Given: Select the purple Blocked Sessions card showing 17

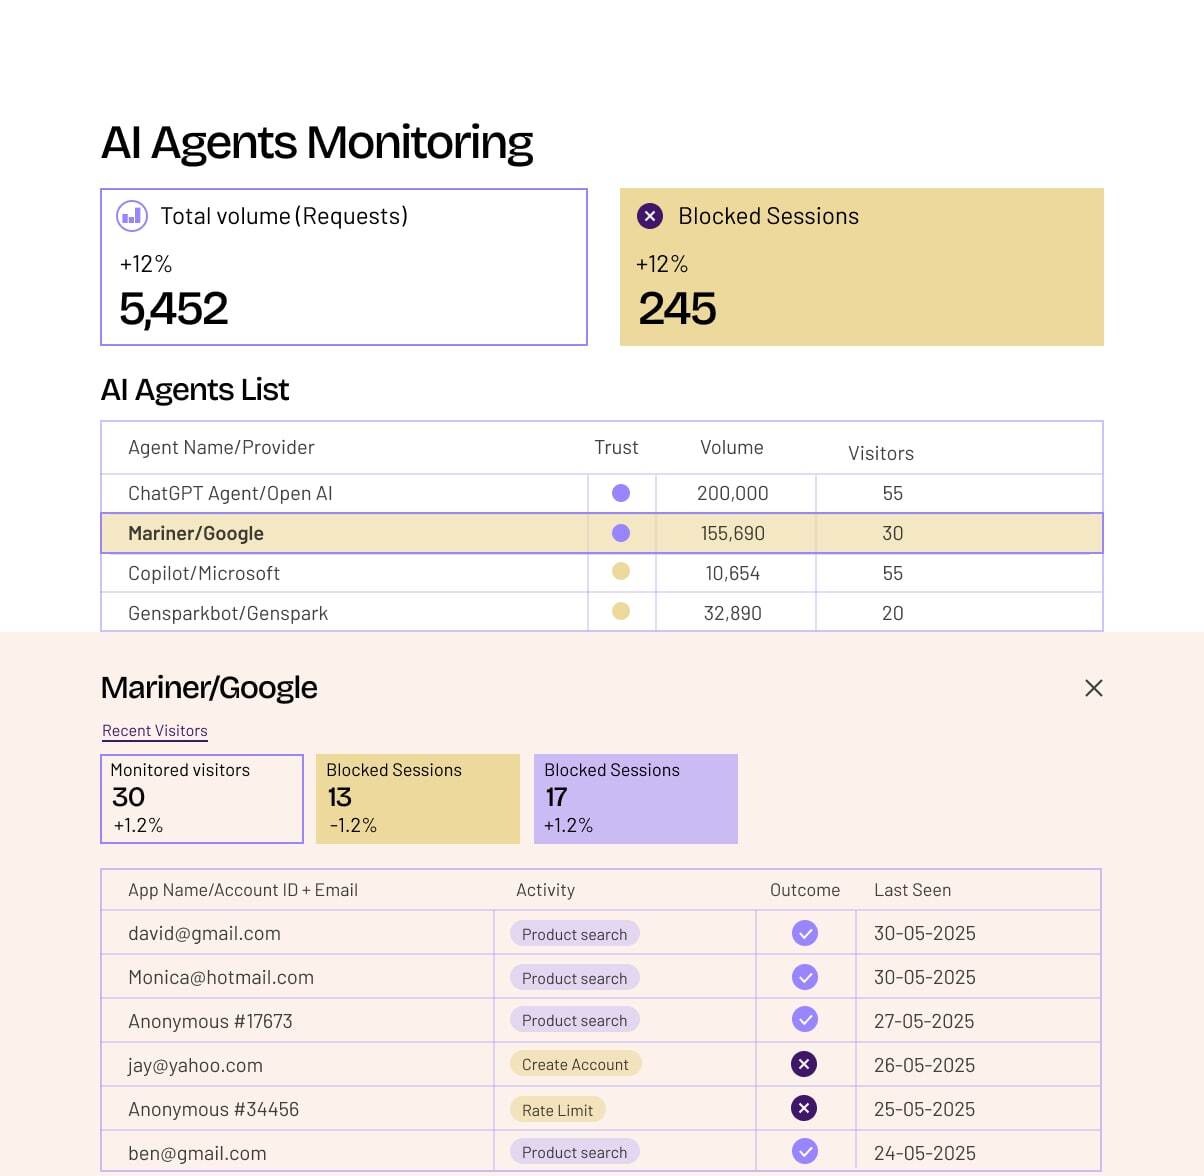Looking at the screenshot, I should (636, 798).
